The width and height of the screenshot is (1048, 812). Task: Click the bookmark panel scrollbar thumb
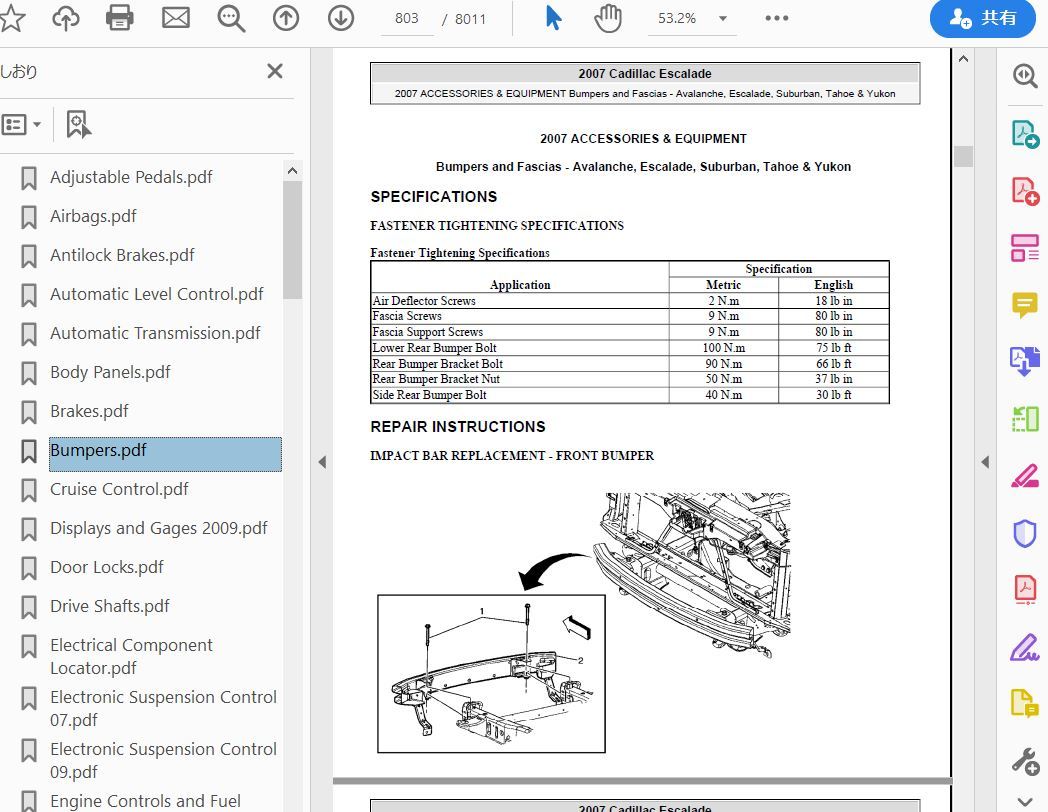292,239
